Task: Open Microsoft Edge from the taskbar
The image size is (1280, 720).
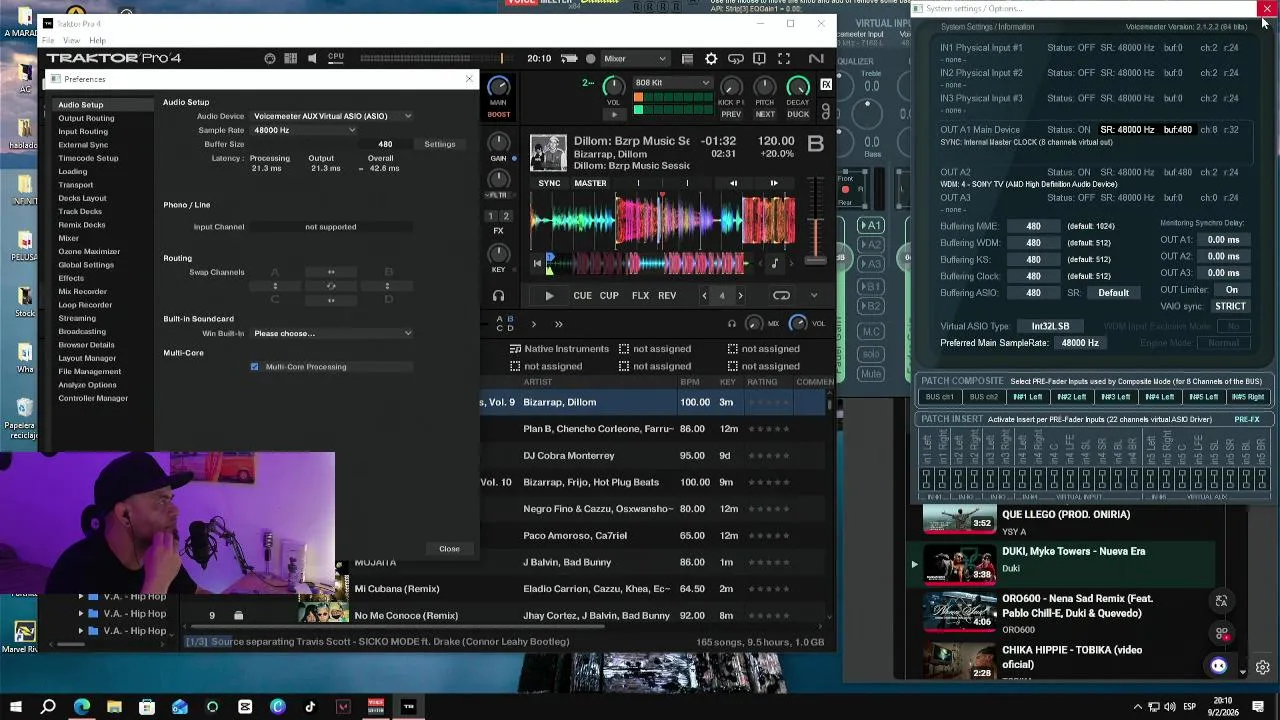Action: click(x=82, y=707)
